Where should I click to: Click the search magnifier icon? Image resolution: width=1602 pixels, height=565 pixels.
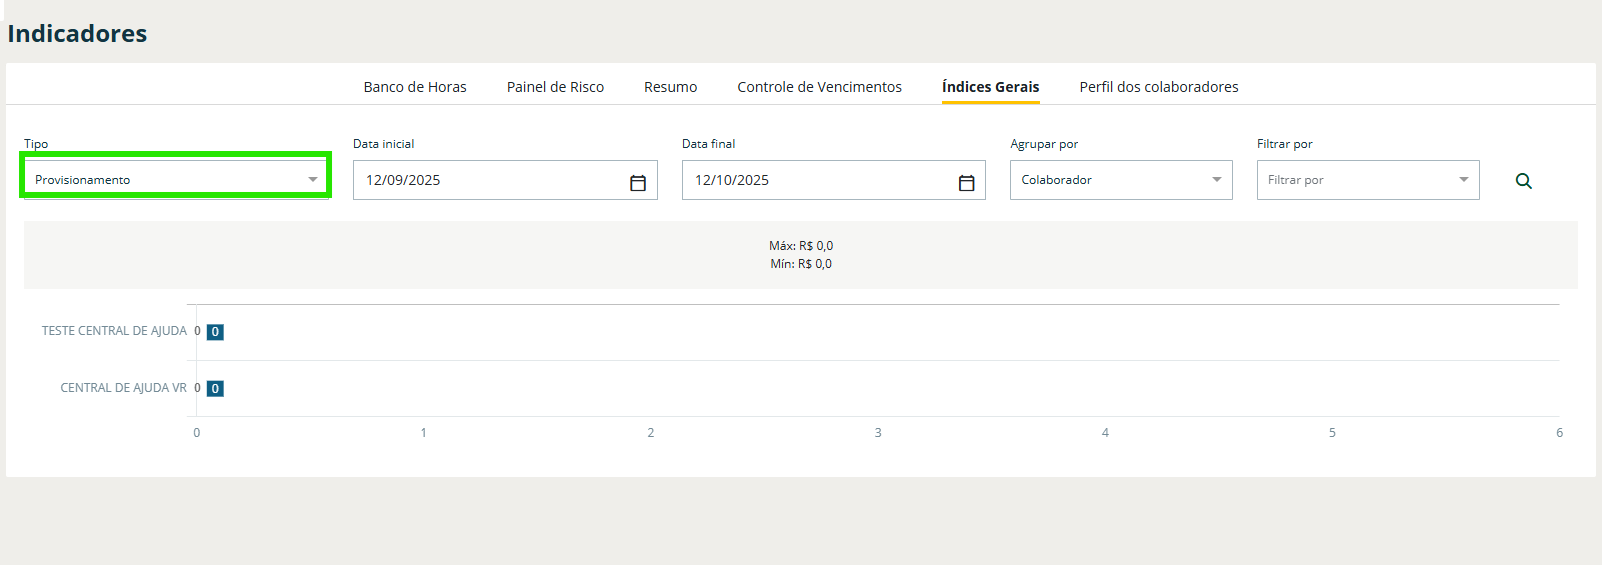coord(1523,181)
